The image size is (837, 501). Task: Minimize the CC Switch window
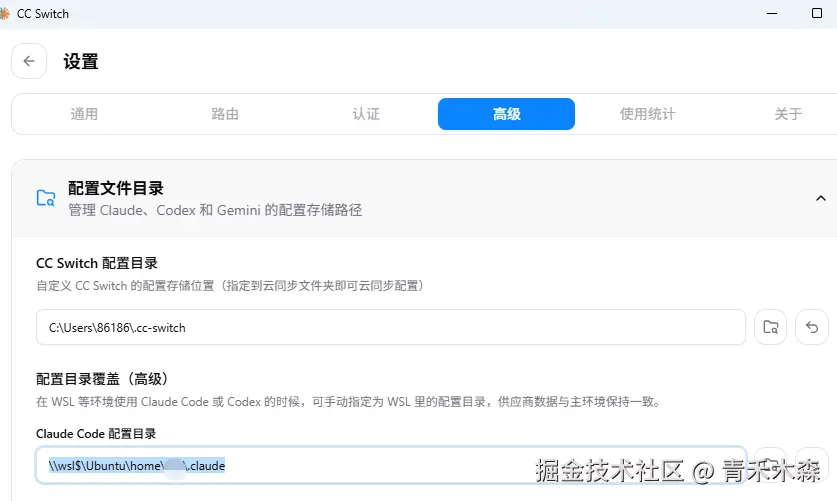tap(772, 13)
